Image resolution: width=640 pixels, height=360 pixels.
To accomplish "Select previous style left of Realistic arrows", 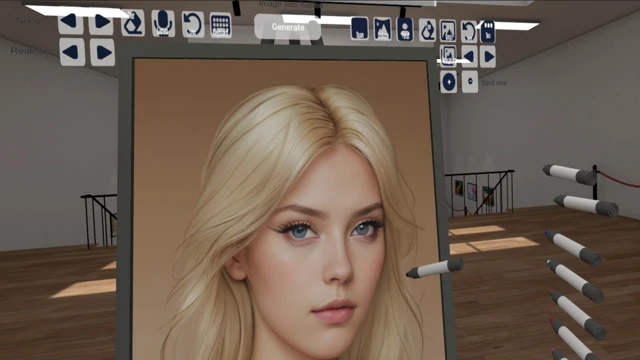I will point(72,52).
